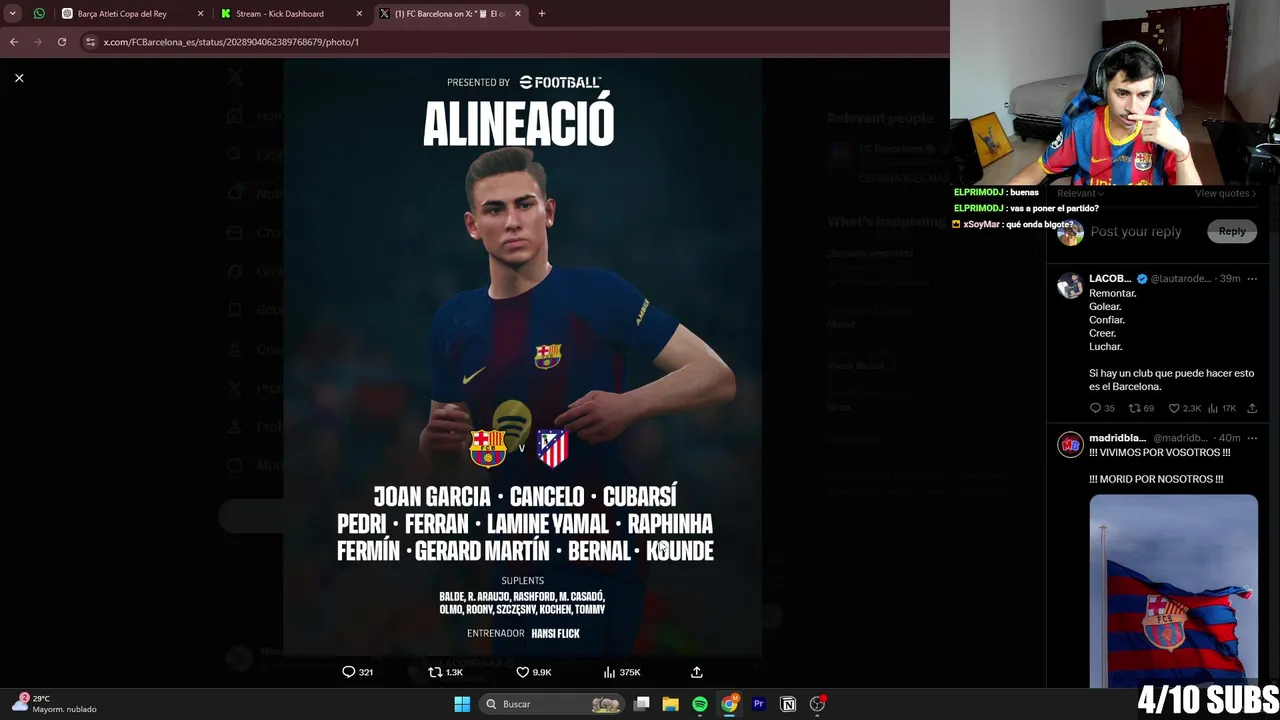Open the weather widget showing 29°C
Screen dimensions: 1280x720
tap(55, 703)
